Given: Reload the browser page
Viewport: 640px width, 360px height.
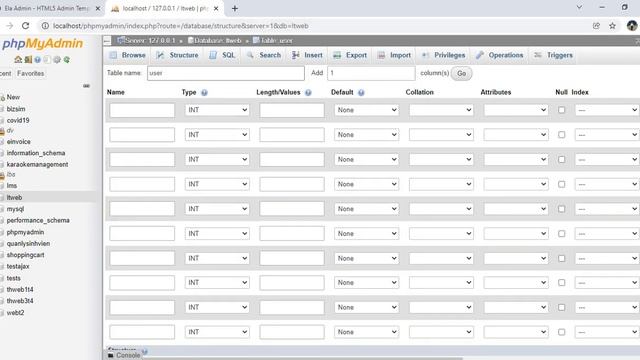Looking at the screenshot, I should point(25,26).
